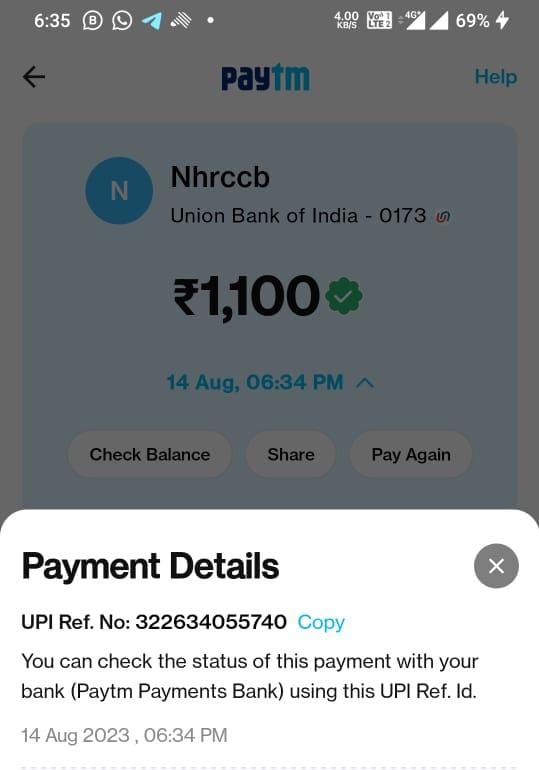Tap the ₹1,100 payment amount
The height and width of the screenshot is (770, 539).
click(x=247, y=297)
